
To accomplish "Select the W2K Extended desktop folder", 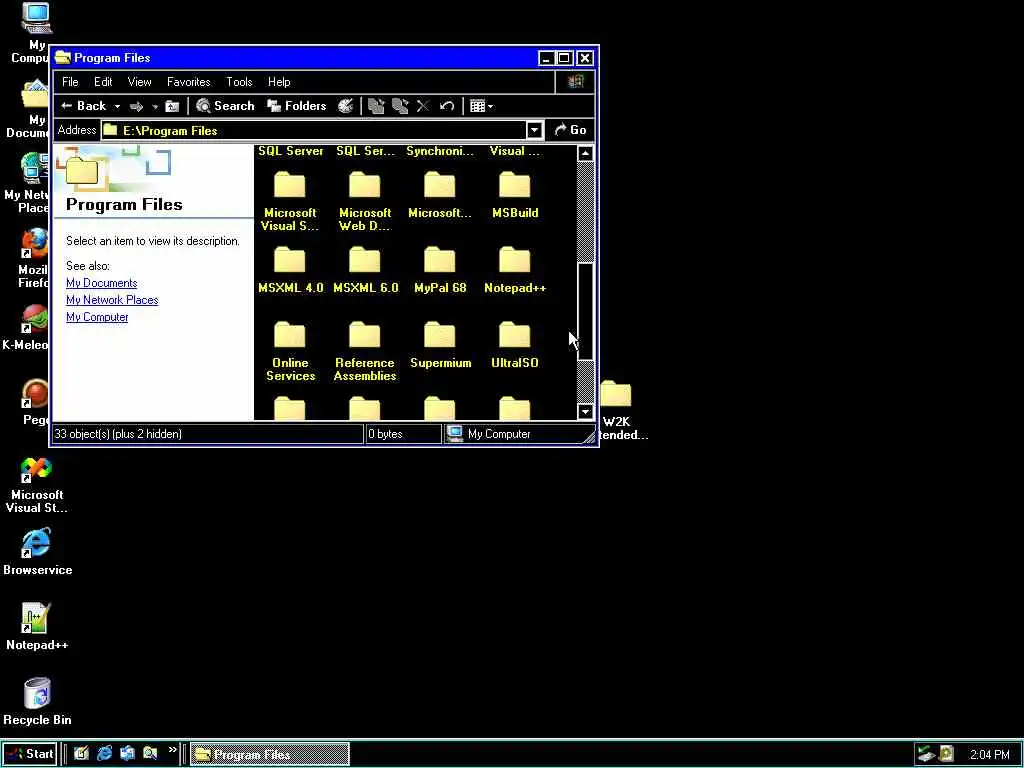I will pyautogui.click(x=616, y=410).
